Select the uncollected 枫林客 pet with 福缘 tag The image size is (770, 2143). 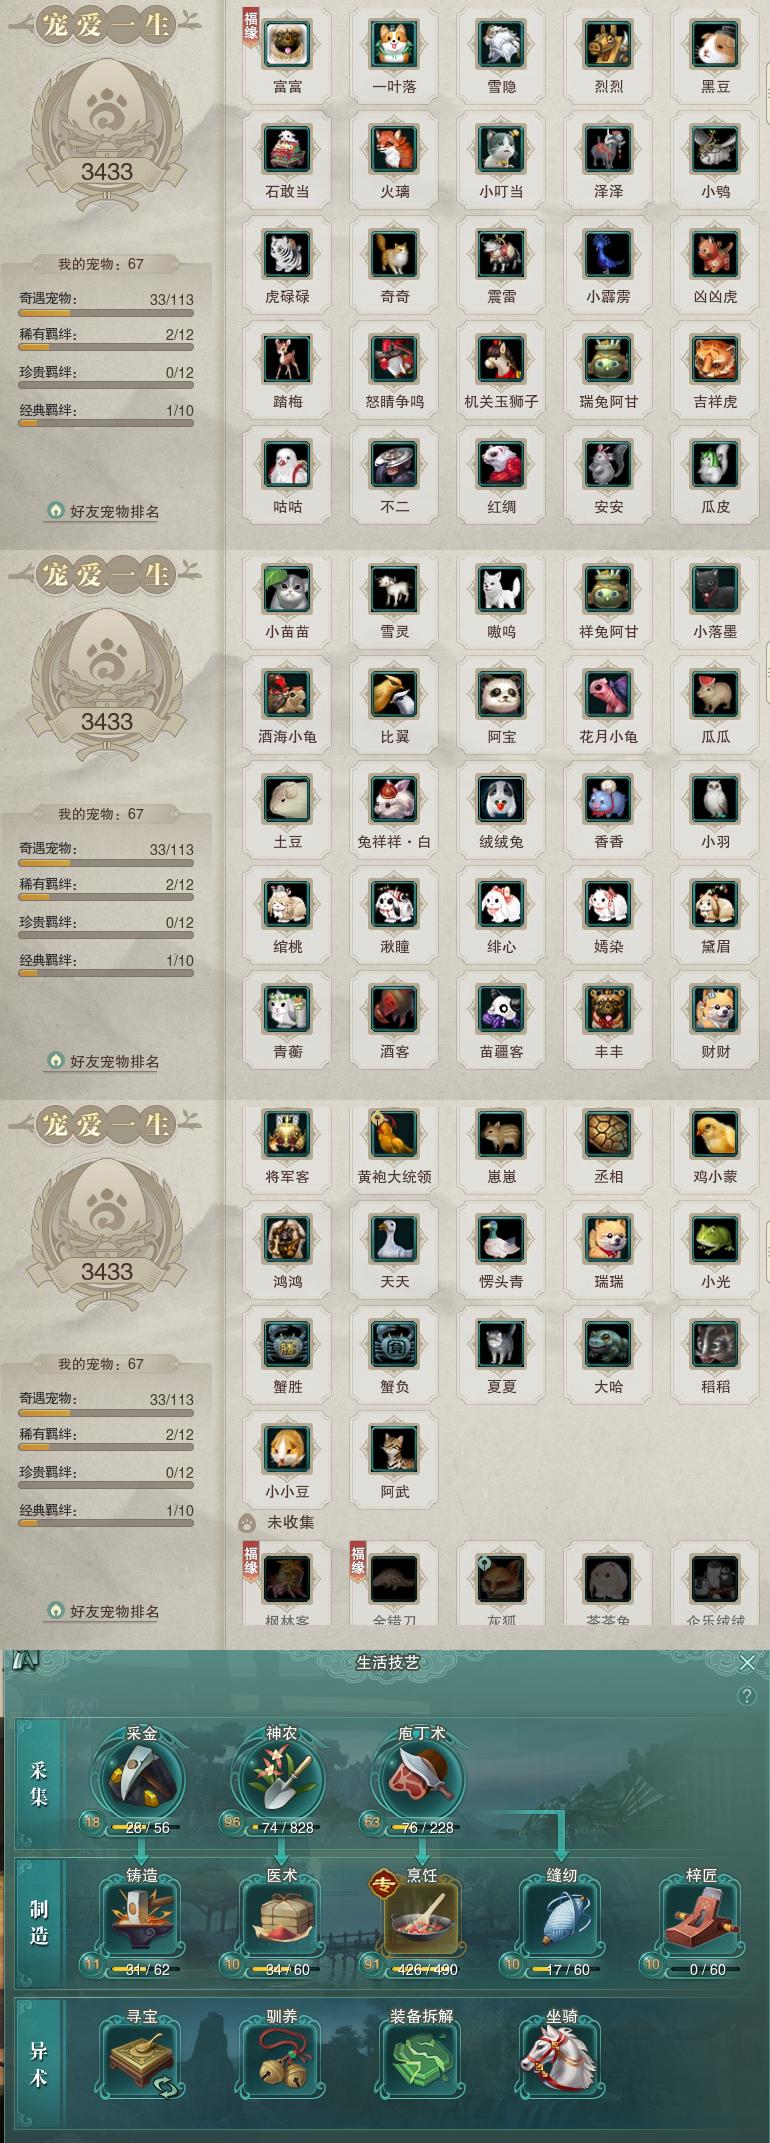[x=287, y=1580]
